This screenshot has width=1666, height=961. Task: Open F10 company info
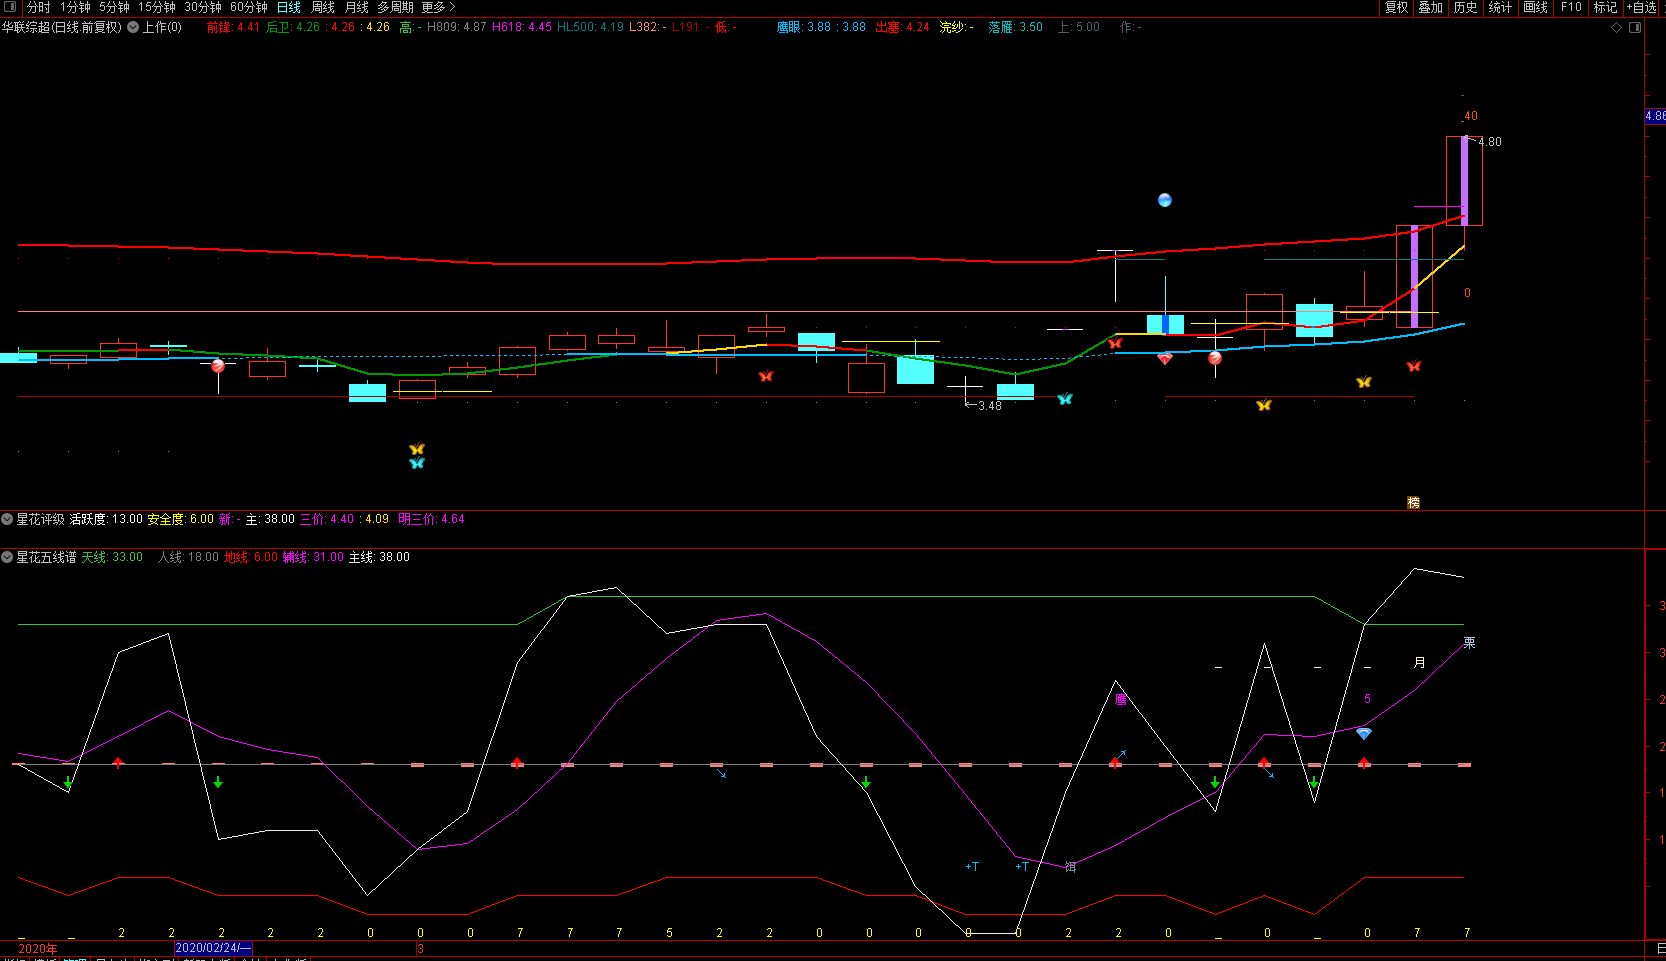[1571, 7]
